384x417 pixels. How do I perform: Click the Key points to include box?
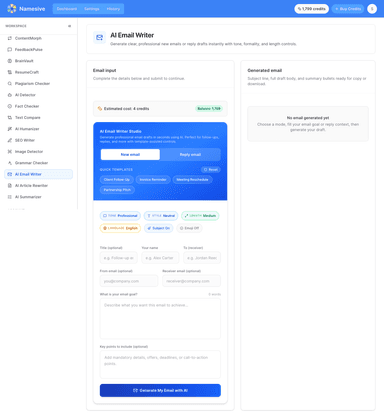pos(160,364)
